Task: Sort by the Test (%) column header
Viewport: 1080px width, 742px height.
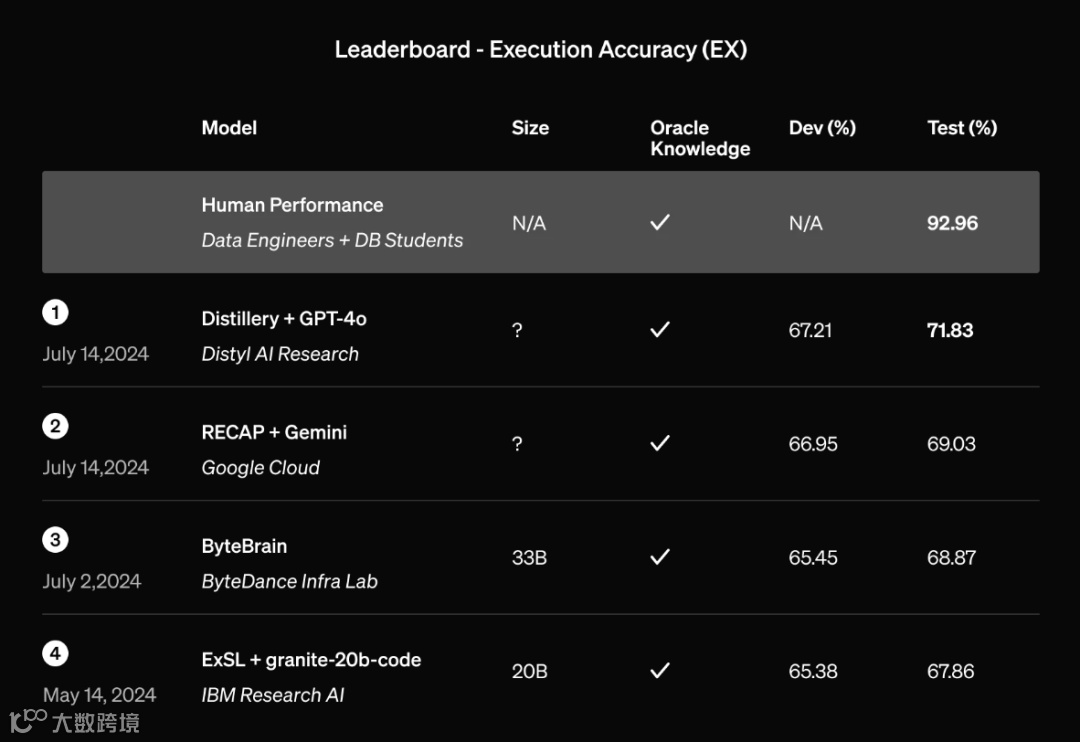Action: click(x=962, y=128)
